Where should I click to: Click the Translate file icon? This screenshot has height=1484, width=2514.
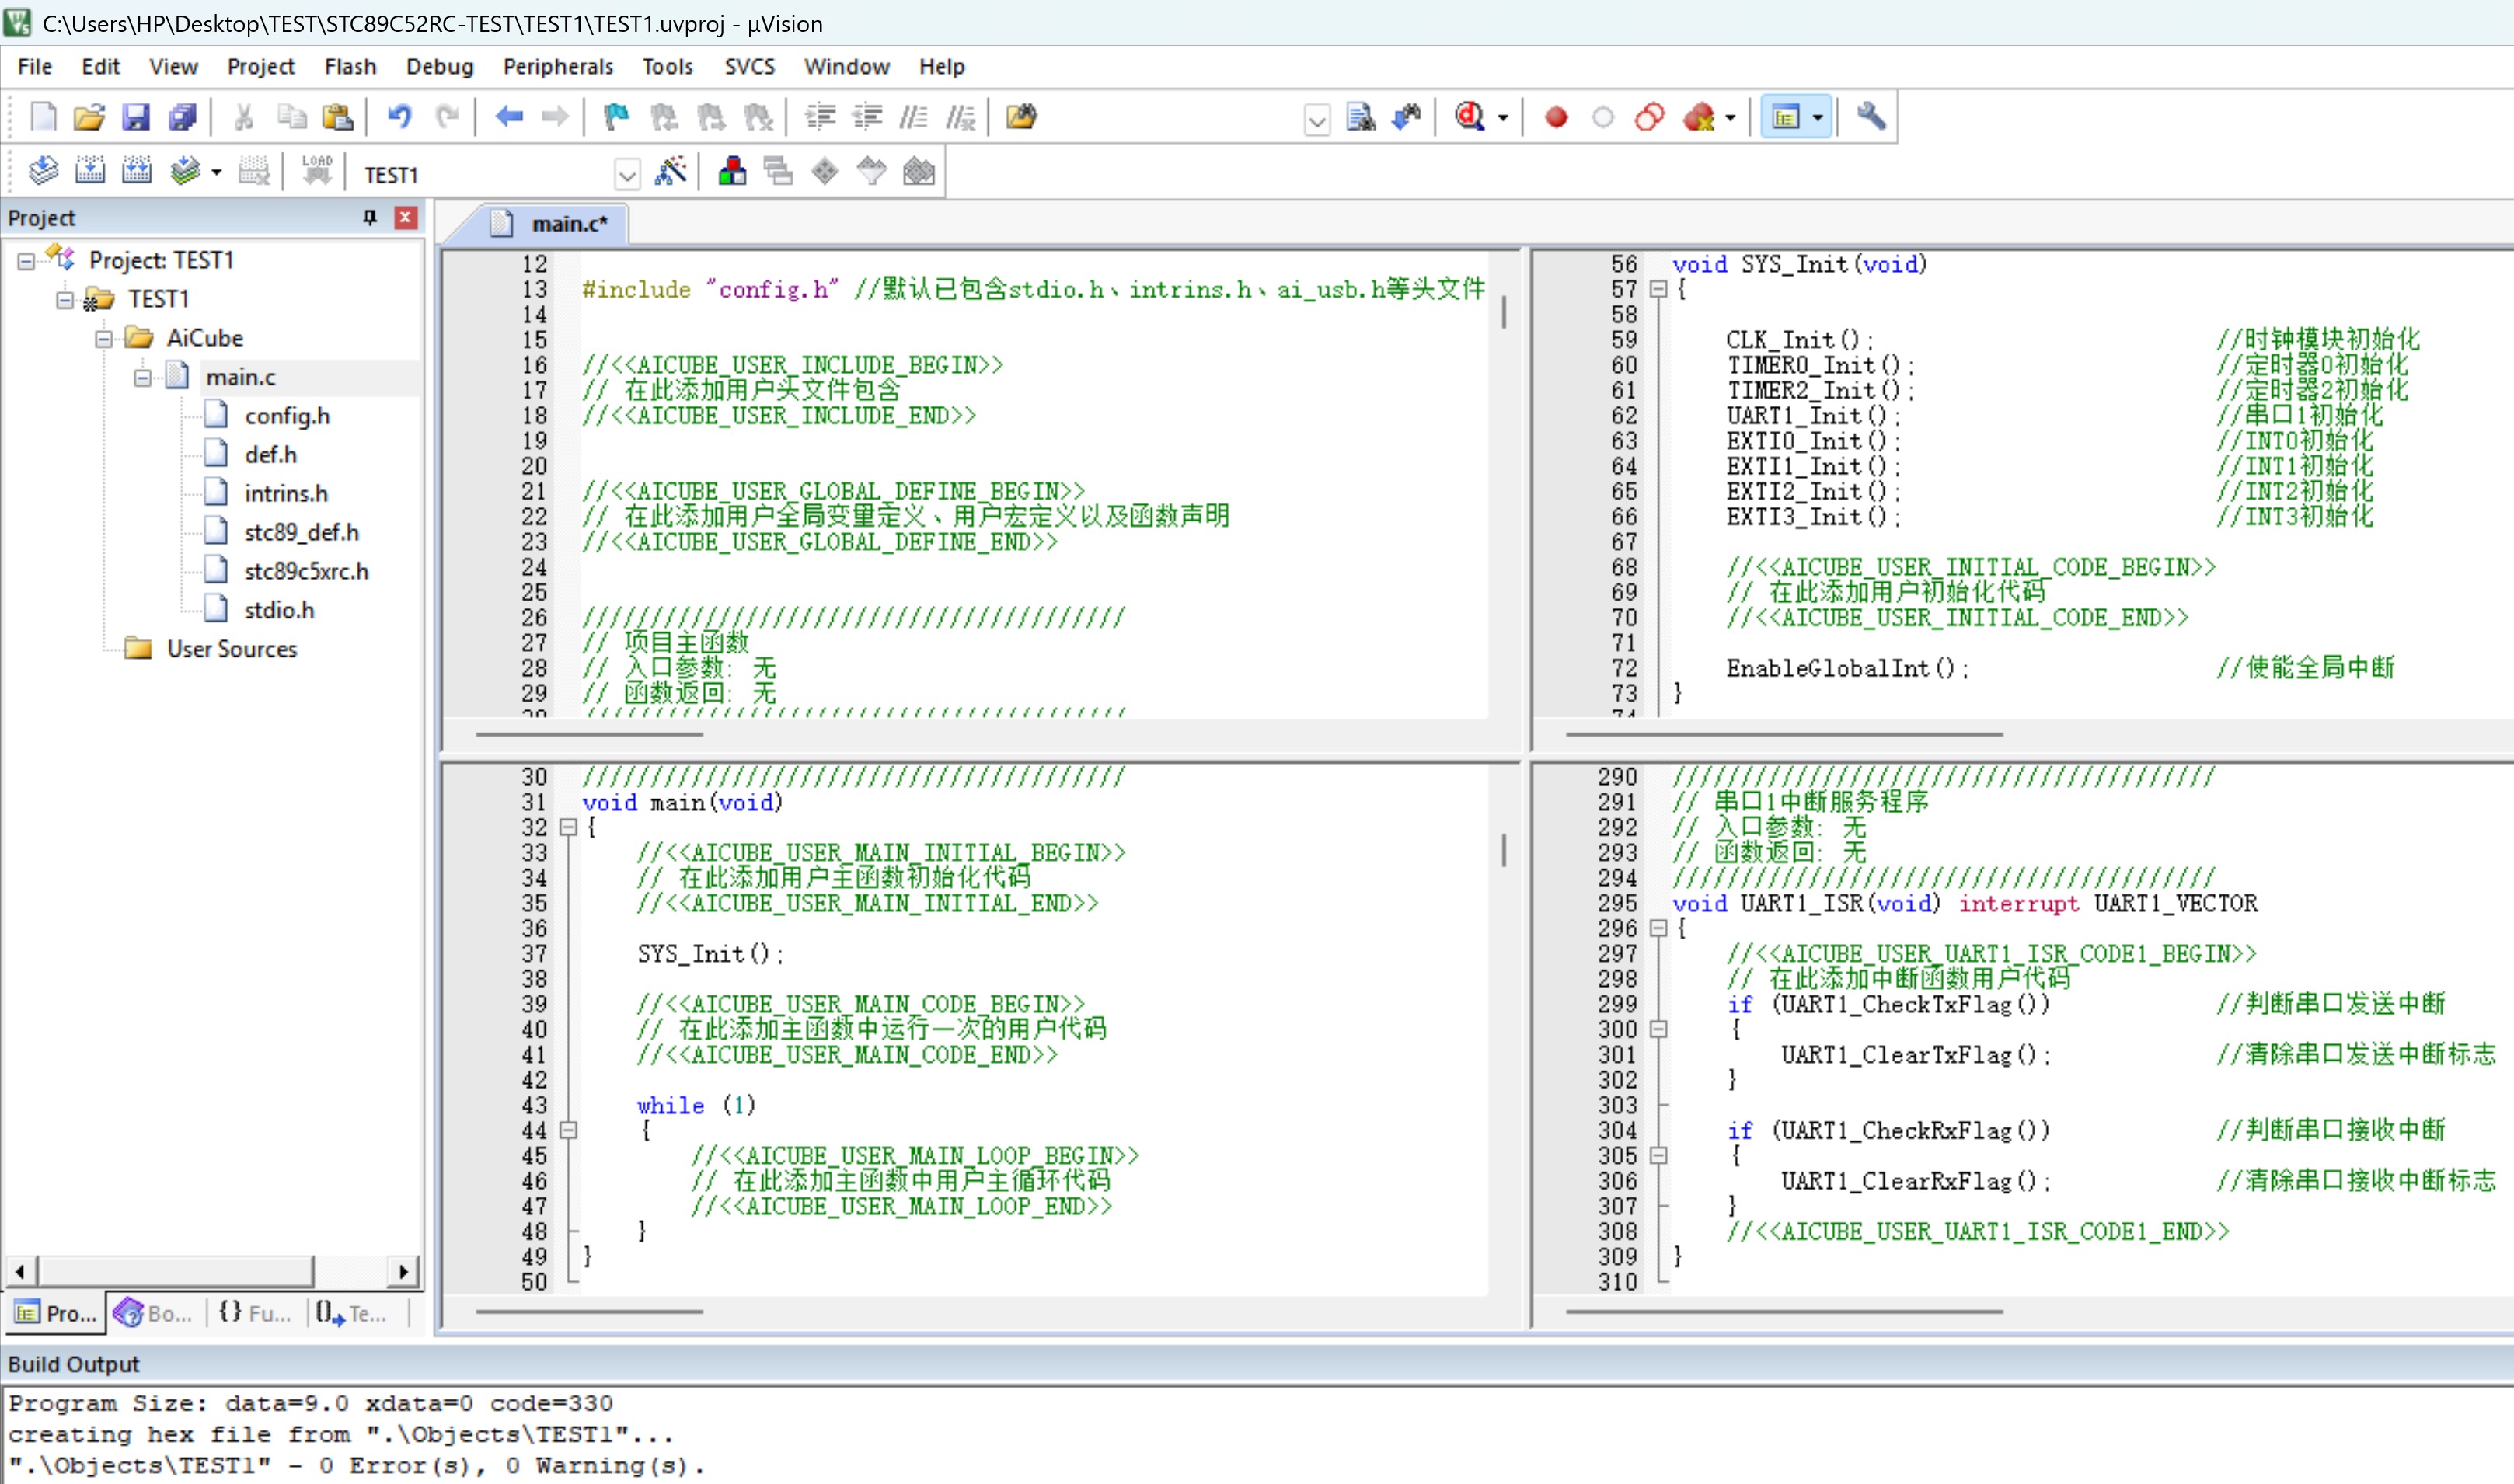click(43, 171)
